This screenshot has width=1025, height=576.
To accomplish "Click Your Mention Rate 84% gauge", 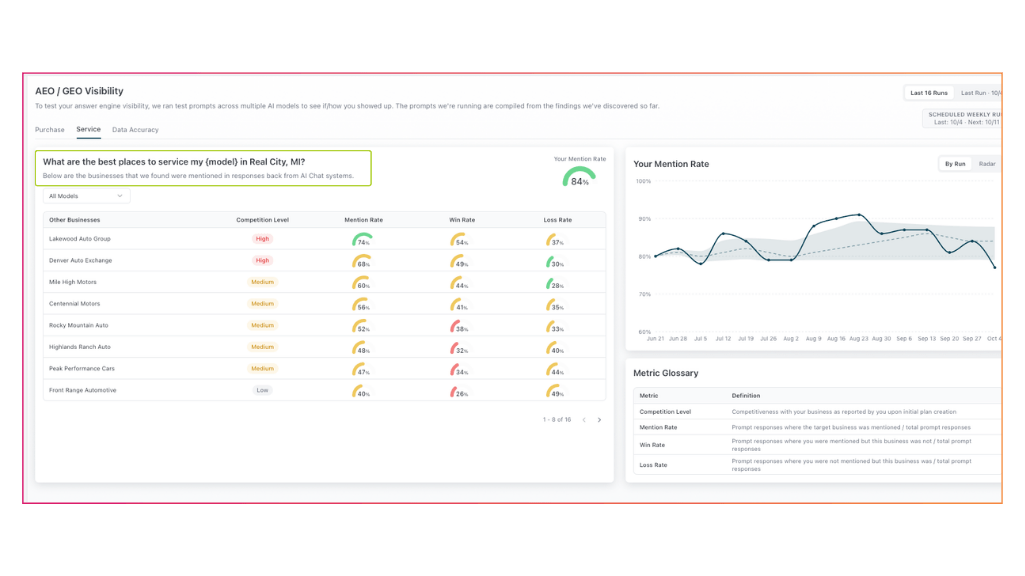I will [579, 177].
